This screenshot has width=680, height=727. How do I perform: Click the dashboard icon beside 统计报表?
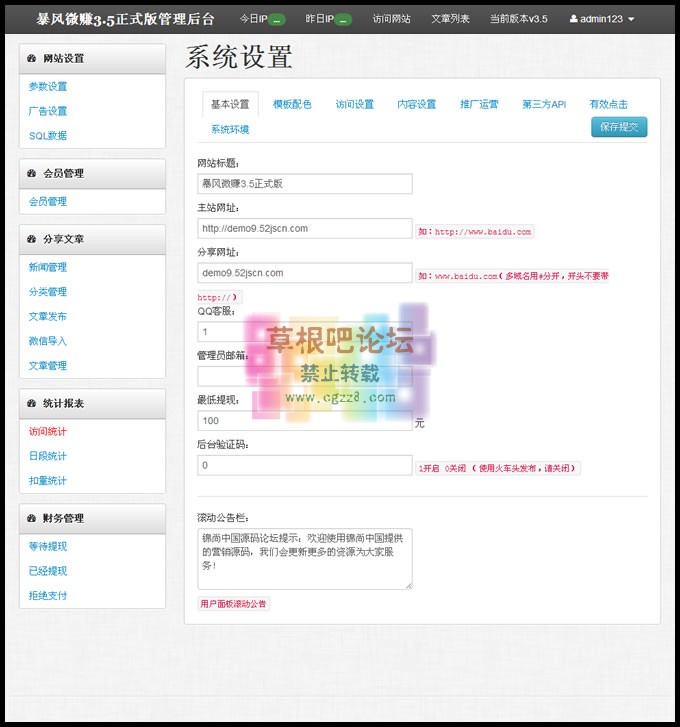coord(34,404)
